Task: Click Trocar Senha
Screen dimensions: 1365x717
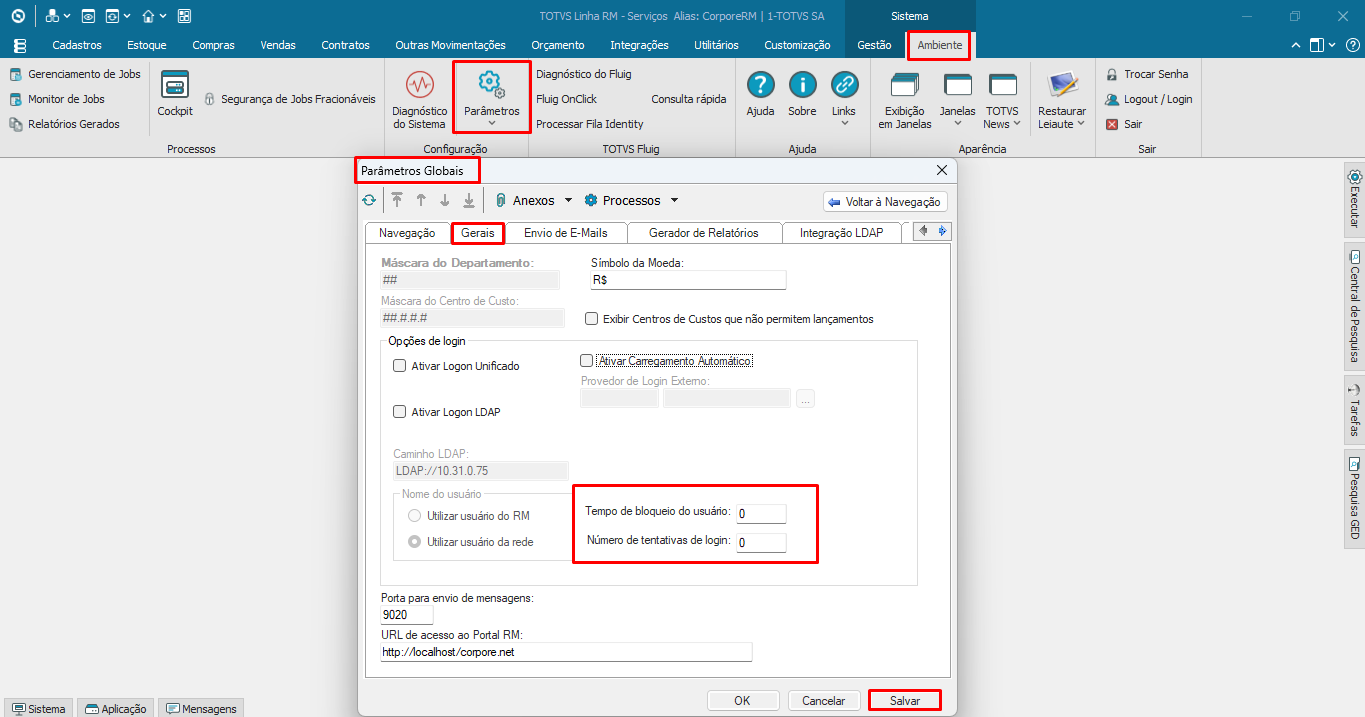Action: tap(1147, 74)
